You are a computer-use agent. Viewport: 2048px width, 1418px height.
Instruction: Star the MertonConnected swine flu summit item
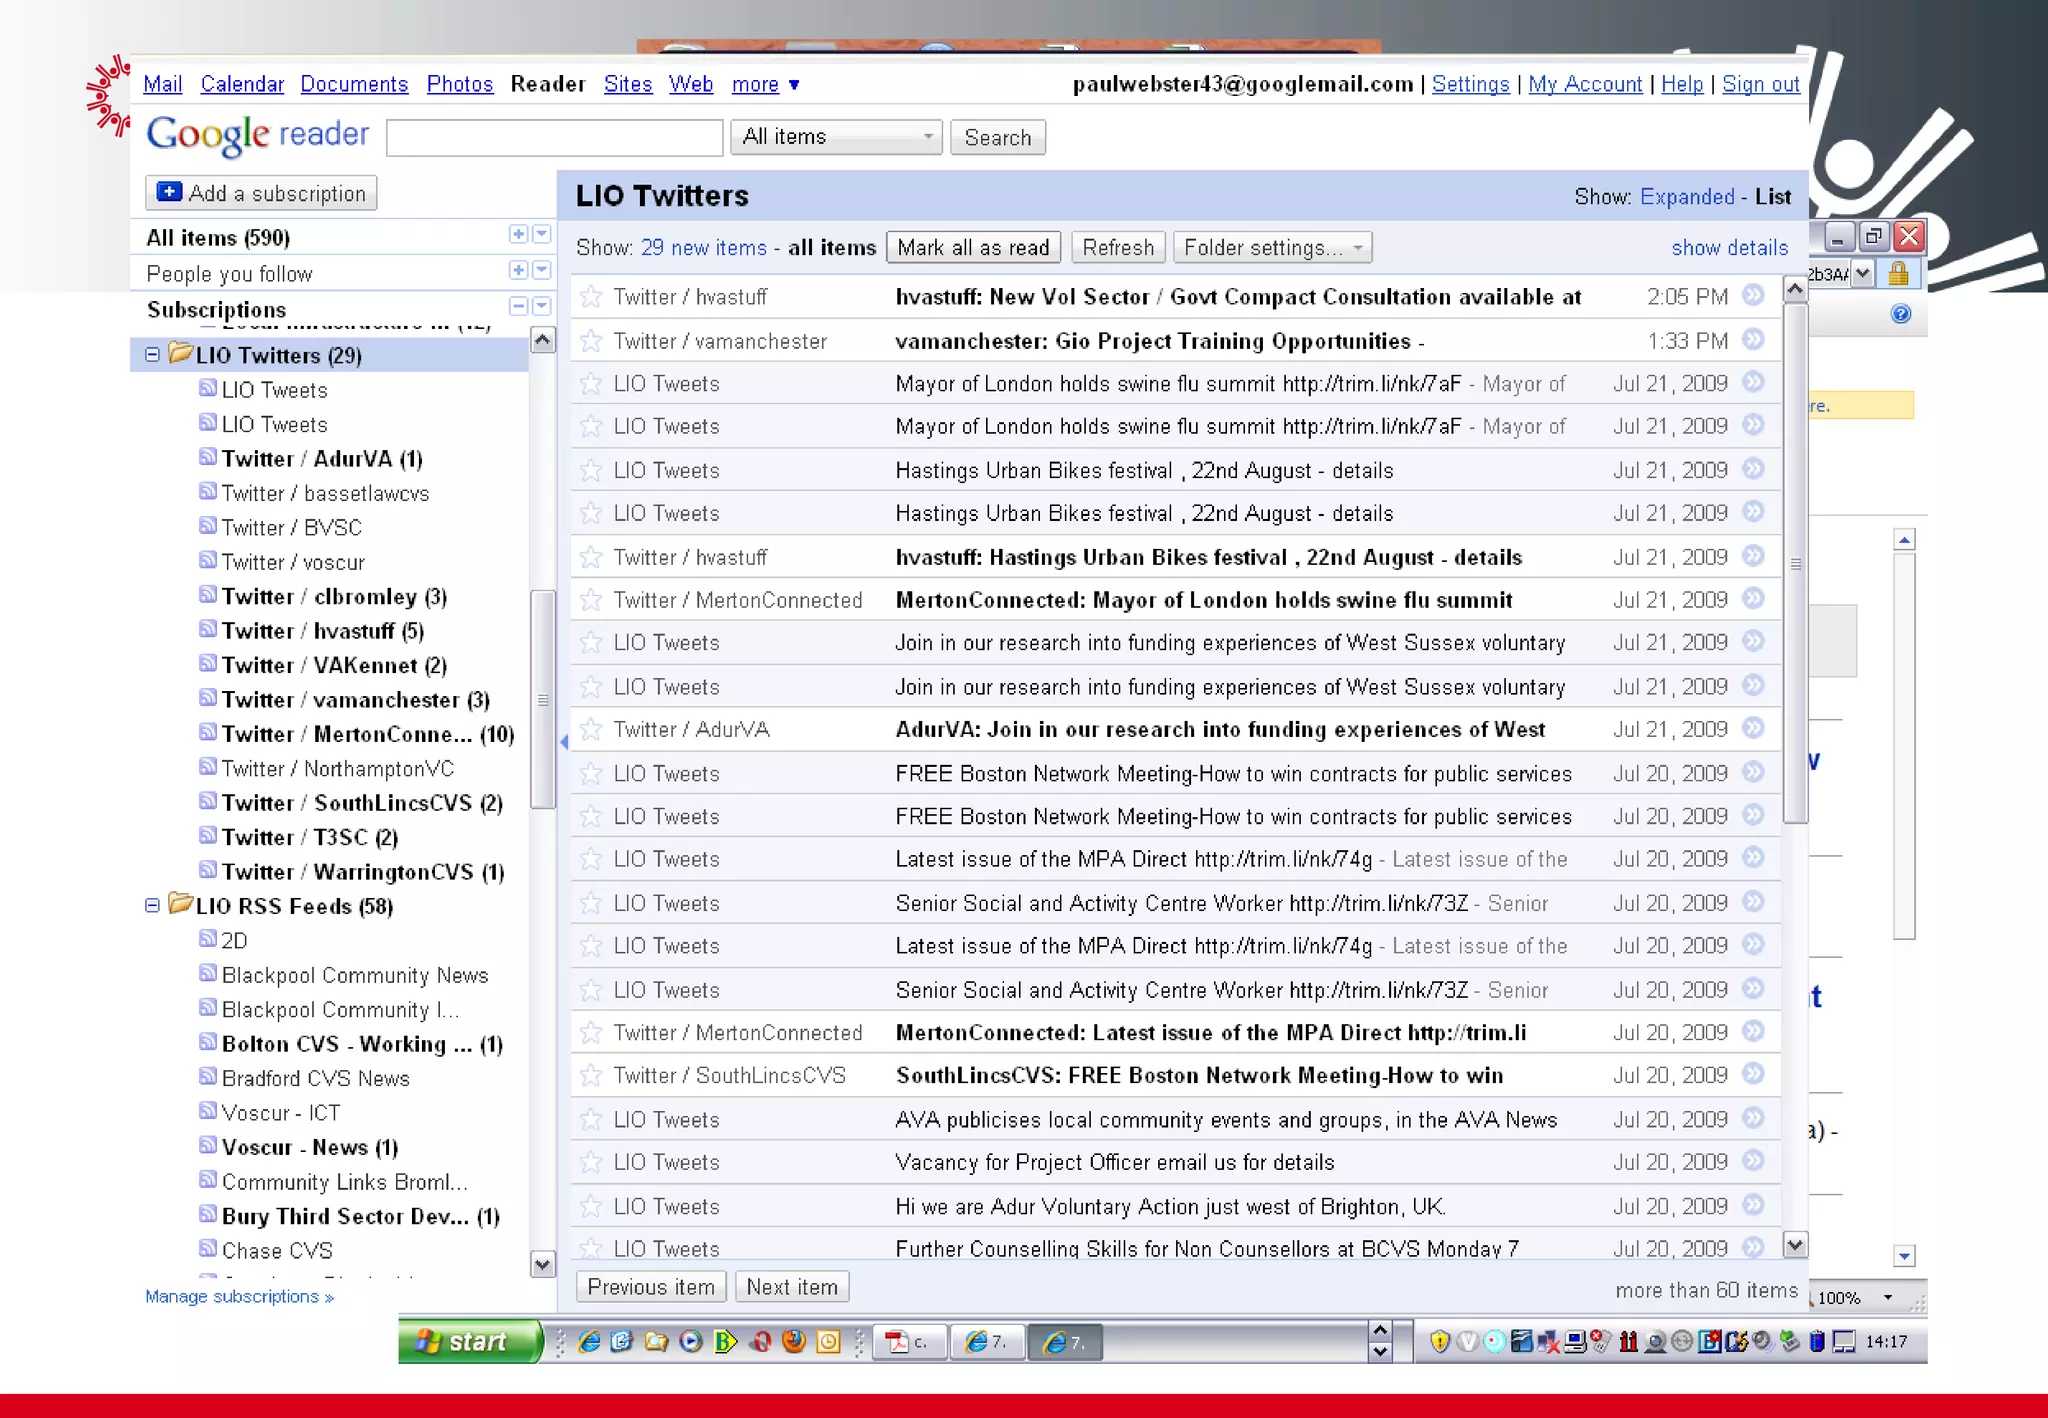click(x=591, y=600)
